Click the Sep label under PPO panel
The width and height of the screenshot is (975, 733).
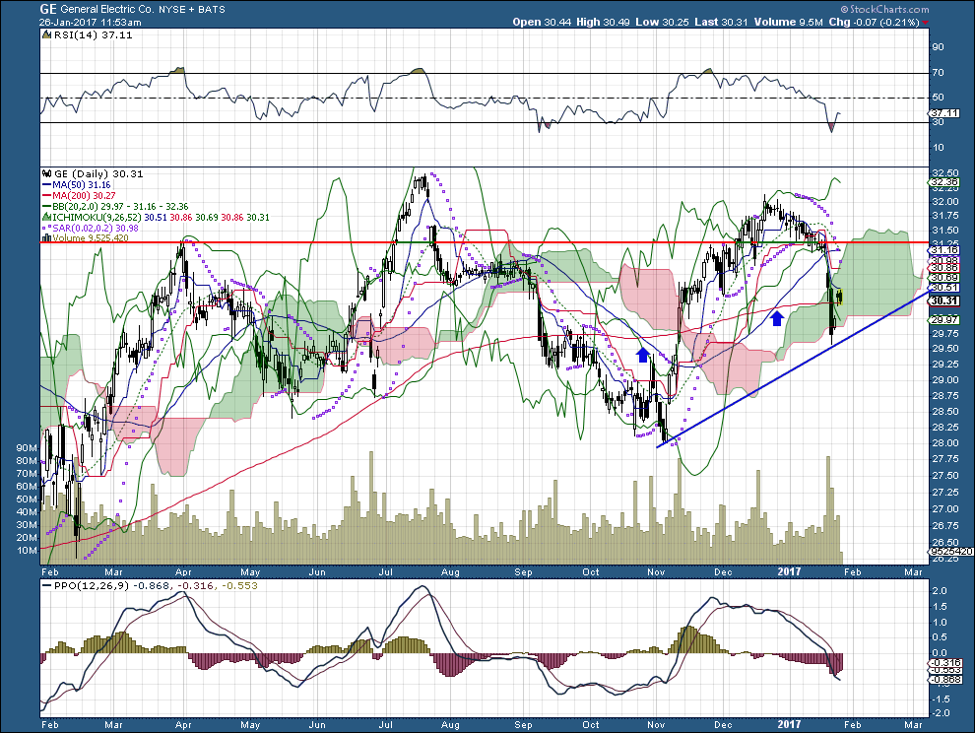(x=524, y=725)
